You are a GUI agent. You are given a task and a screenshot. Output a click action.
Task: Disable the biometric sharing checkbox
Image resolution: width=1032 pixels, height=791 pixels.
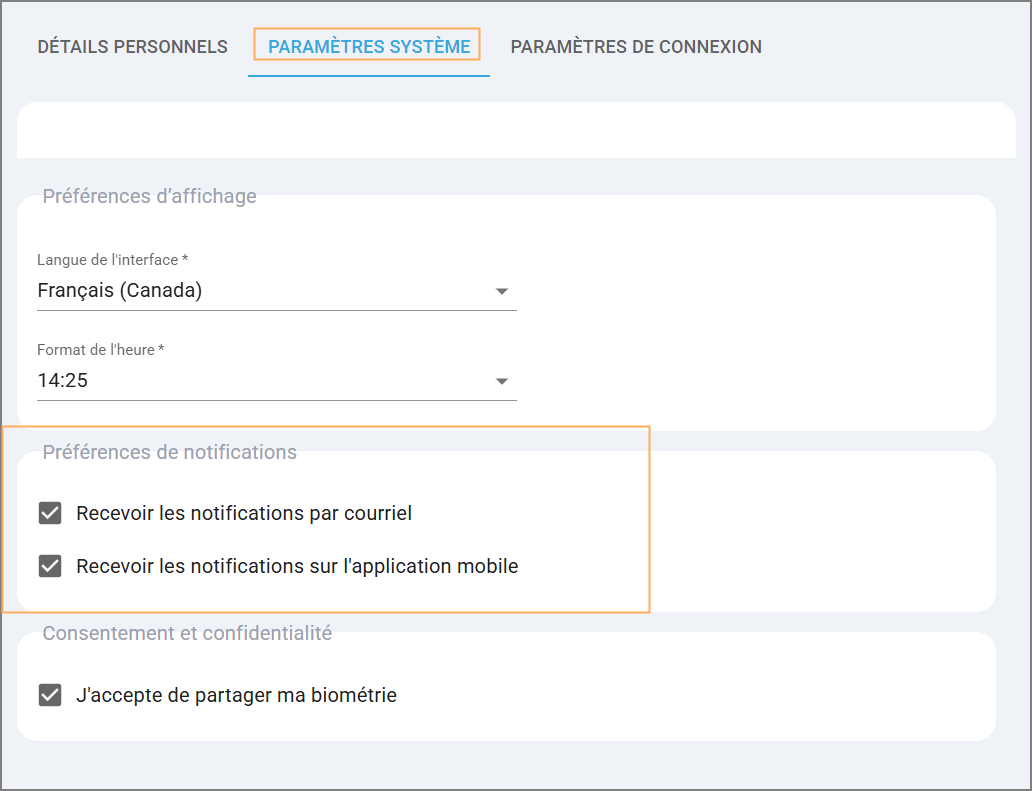(x=50, y=695)
